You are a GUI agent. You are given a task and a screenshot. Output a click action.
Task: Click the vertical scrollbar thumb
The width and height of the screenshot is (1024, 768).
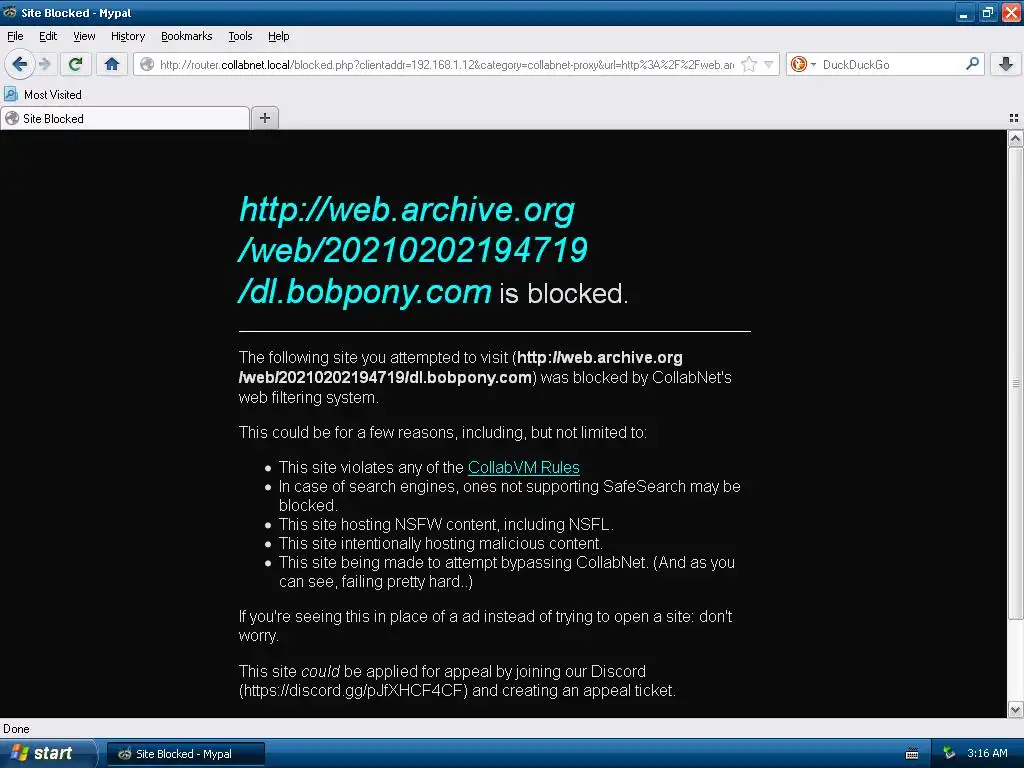point(1015,383)
